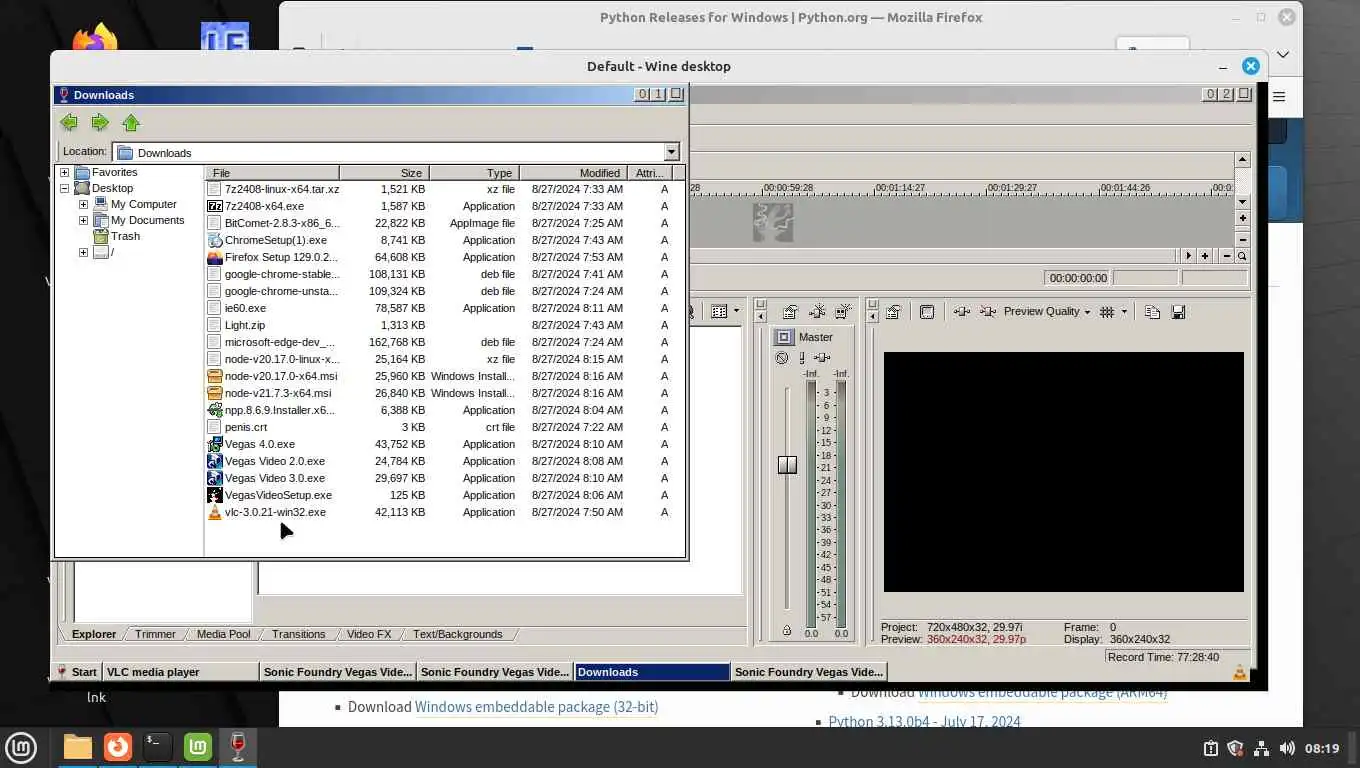Expand the My Documents node
The image size is (1360, 768).
(x=84, y=220)
